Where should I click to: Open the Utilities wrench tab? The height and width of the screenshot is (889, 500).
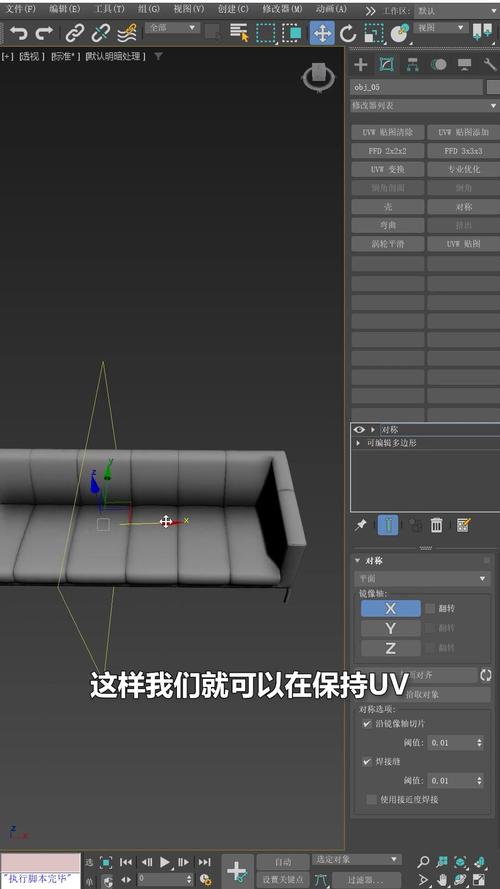(x=490, y=65)
